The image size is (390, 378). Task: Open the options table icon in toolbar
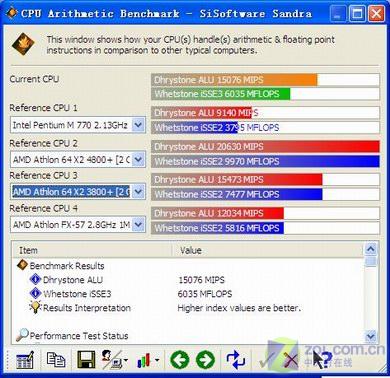25,360
